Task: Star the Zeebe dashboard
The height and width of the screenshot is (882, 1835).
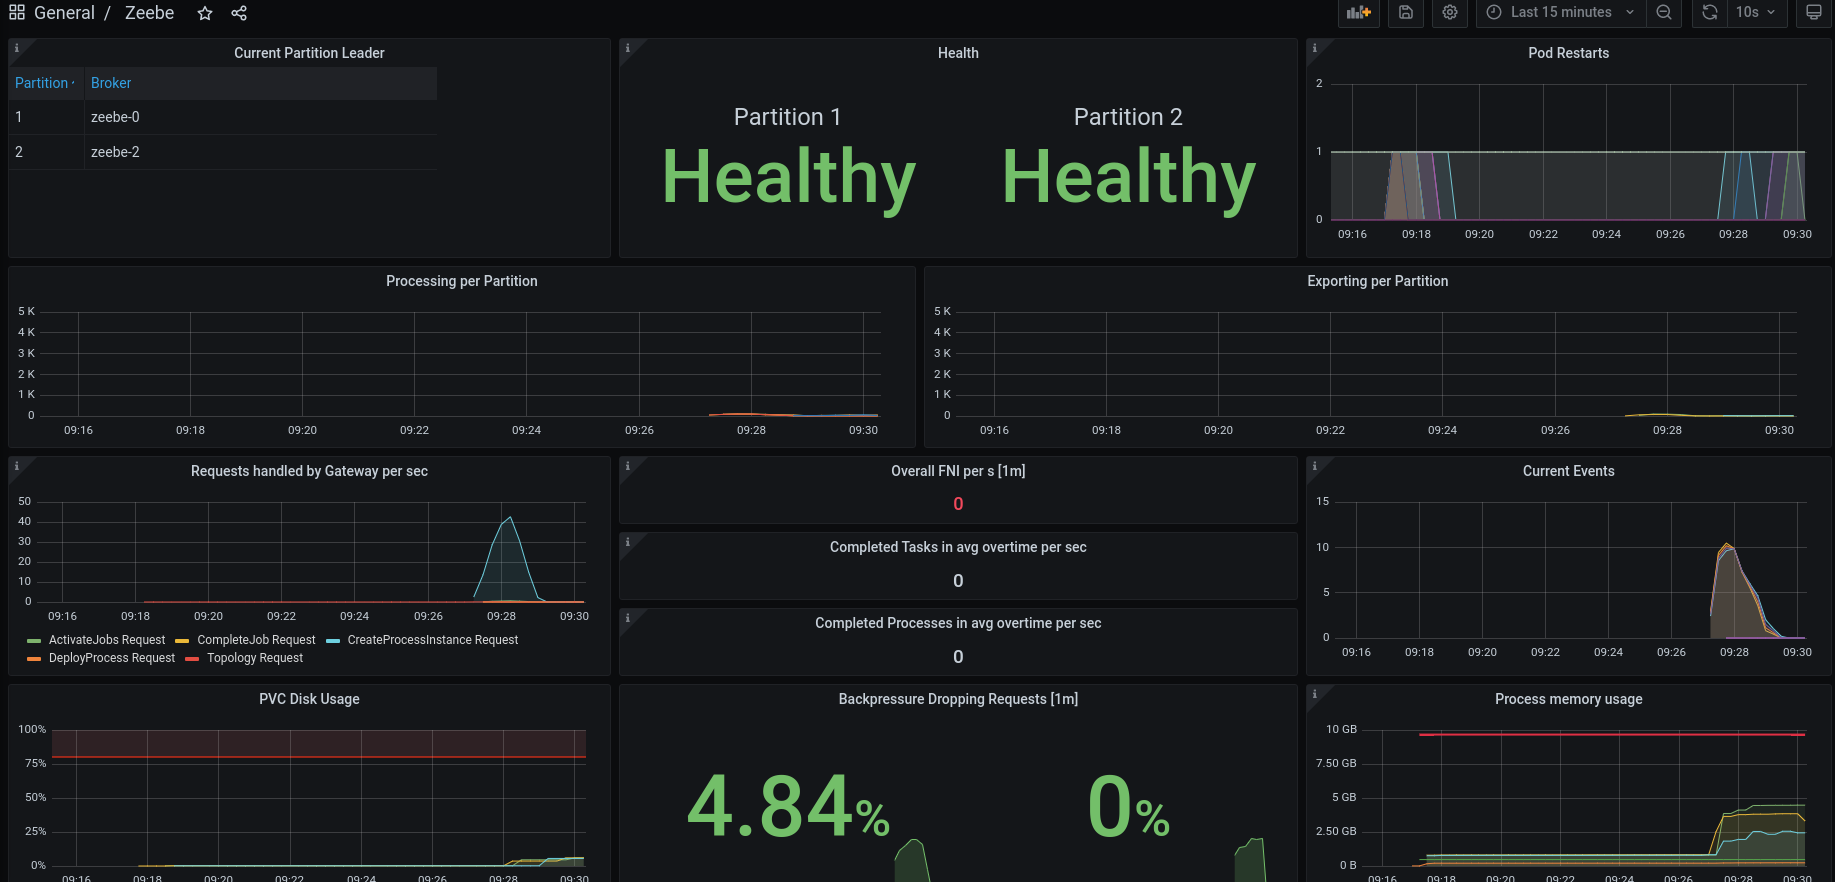Action: coord(205,13)
